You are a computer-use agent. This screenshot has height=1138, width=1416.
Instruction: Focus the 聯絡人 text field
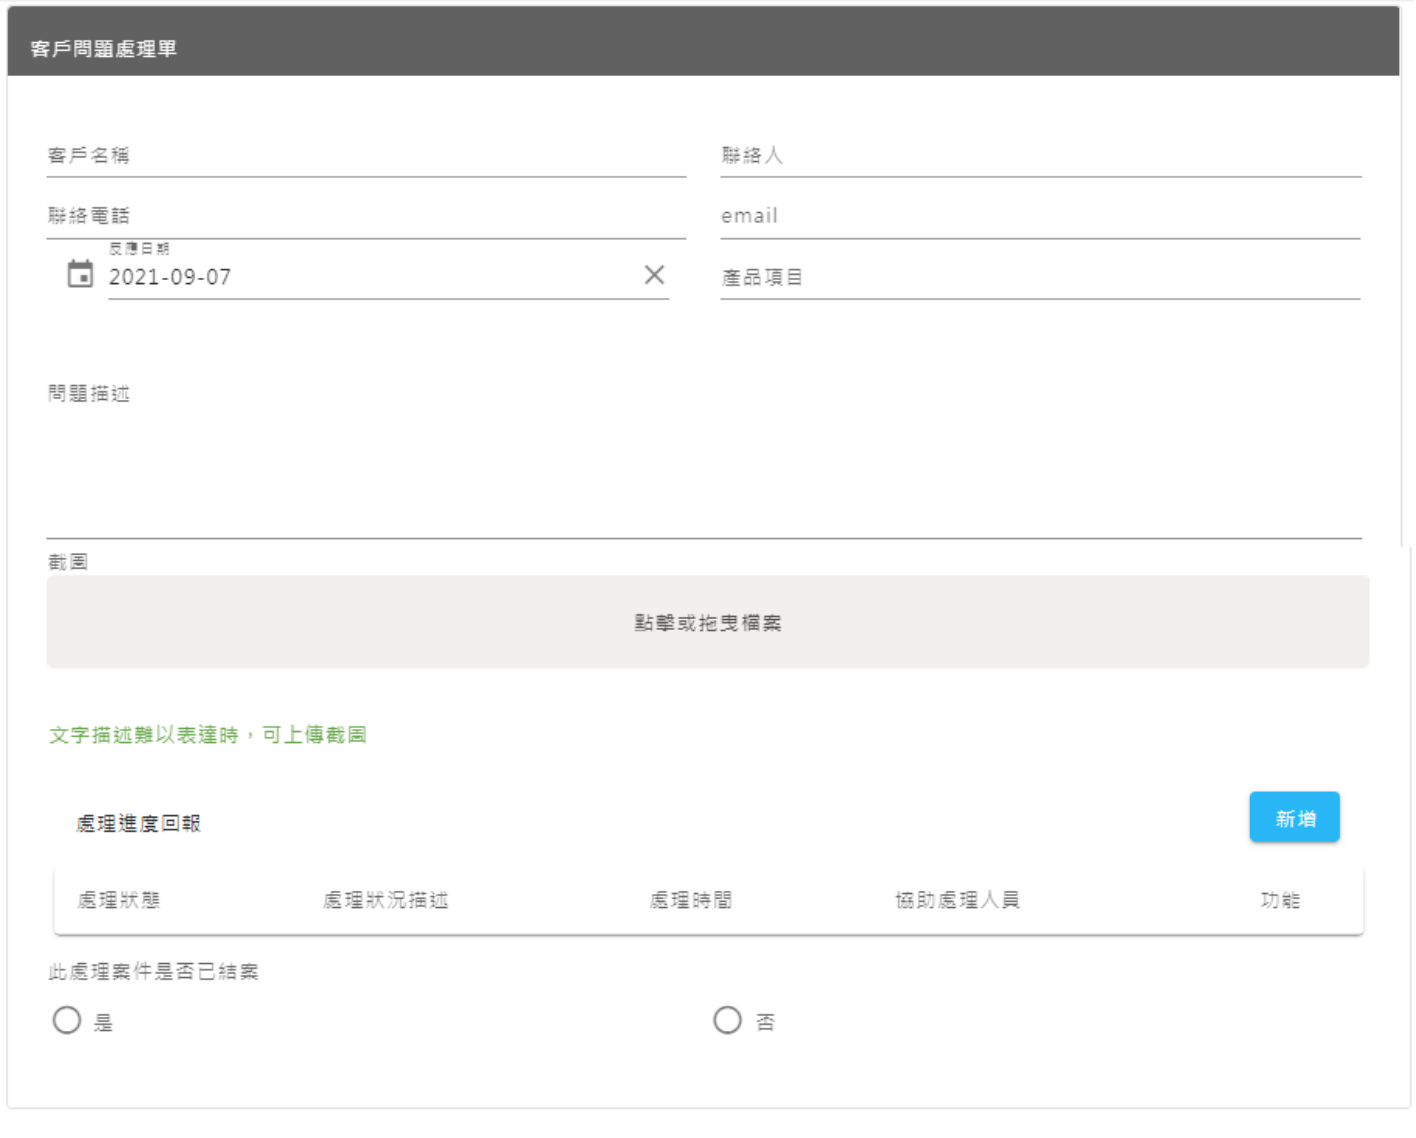[1040, 156]
